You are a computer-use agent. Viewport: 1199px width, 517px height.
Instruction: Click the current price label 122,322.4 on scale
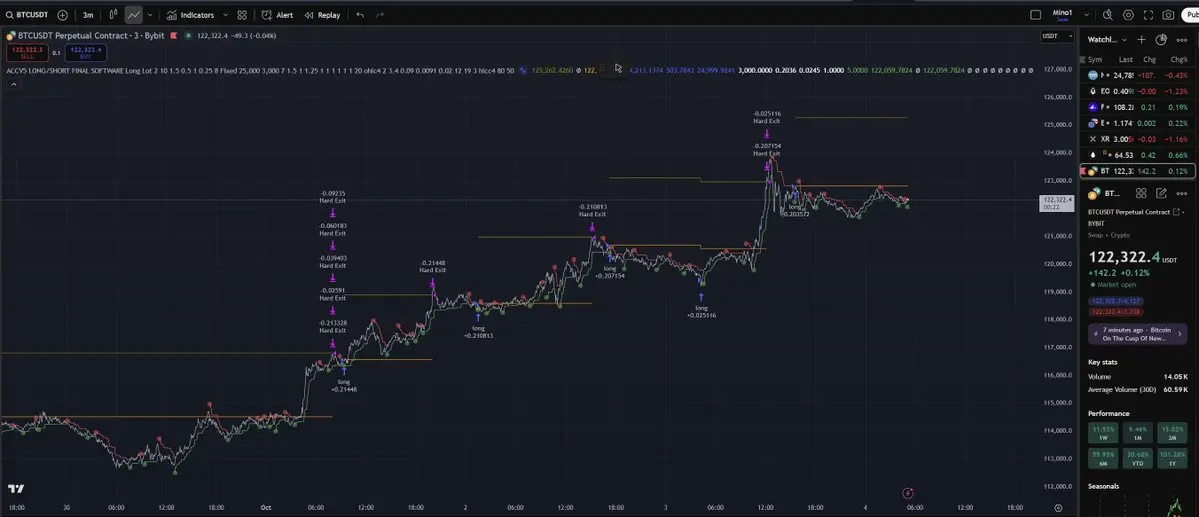1058,203
